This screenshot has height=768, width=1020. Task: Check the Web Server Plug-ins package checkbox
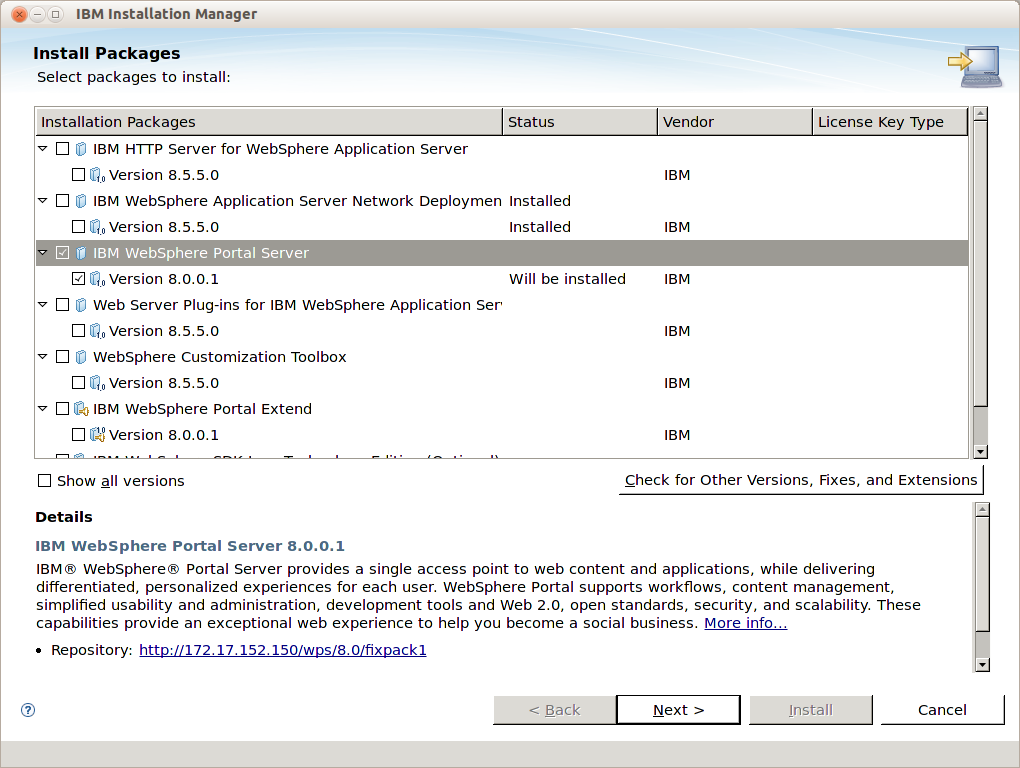pos(62,305)
